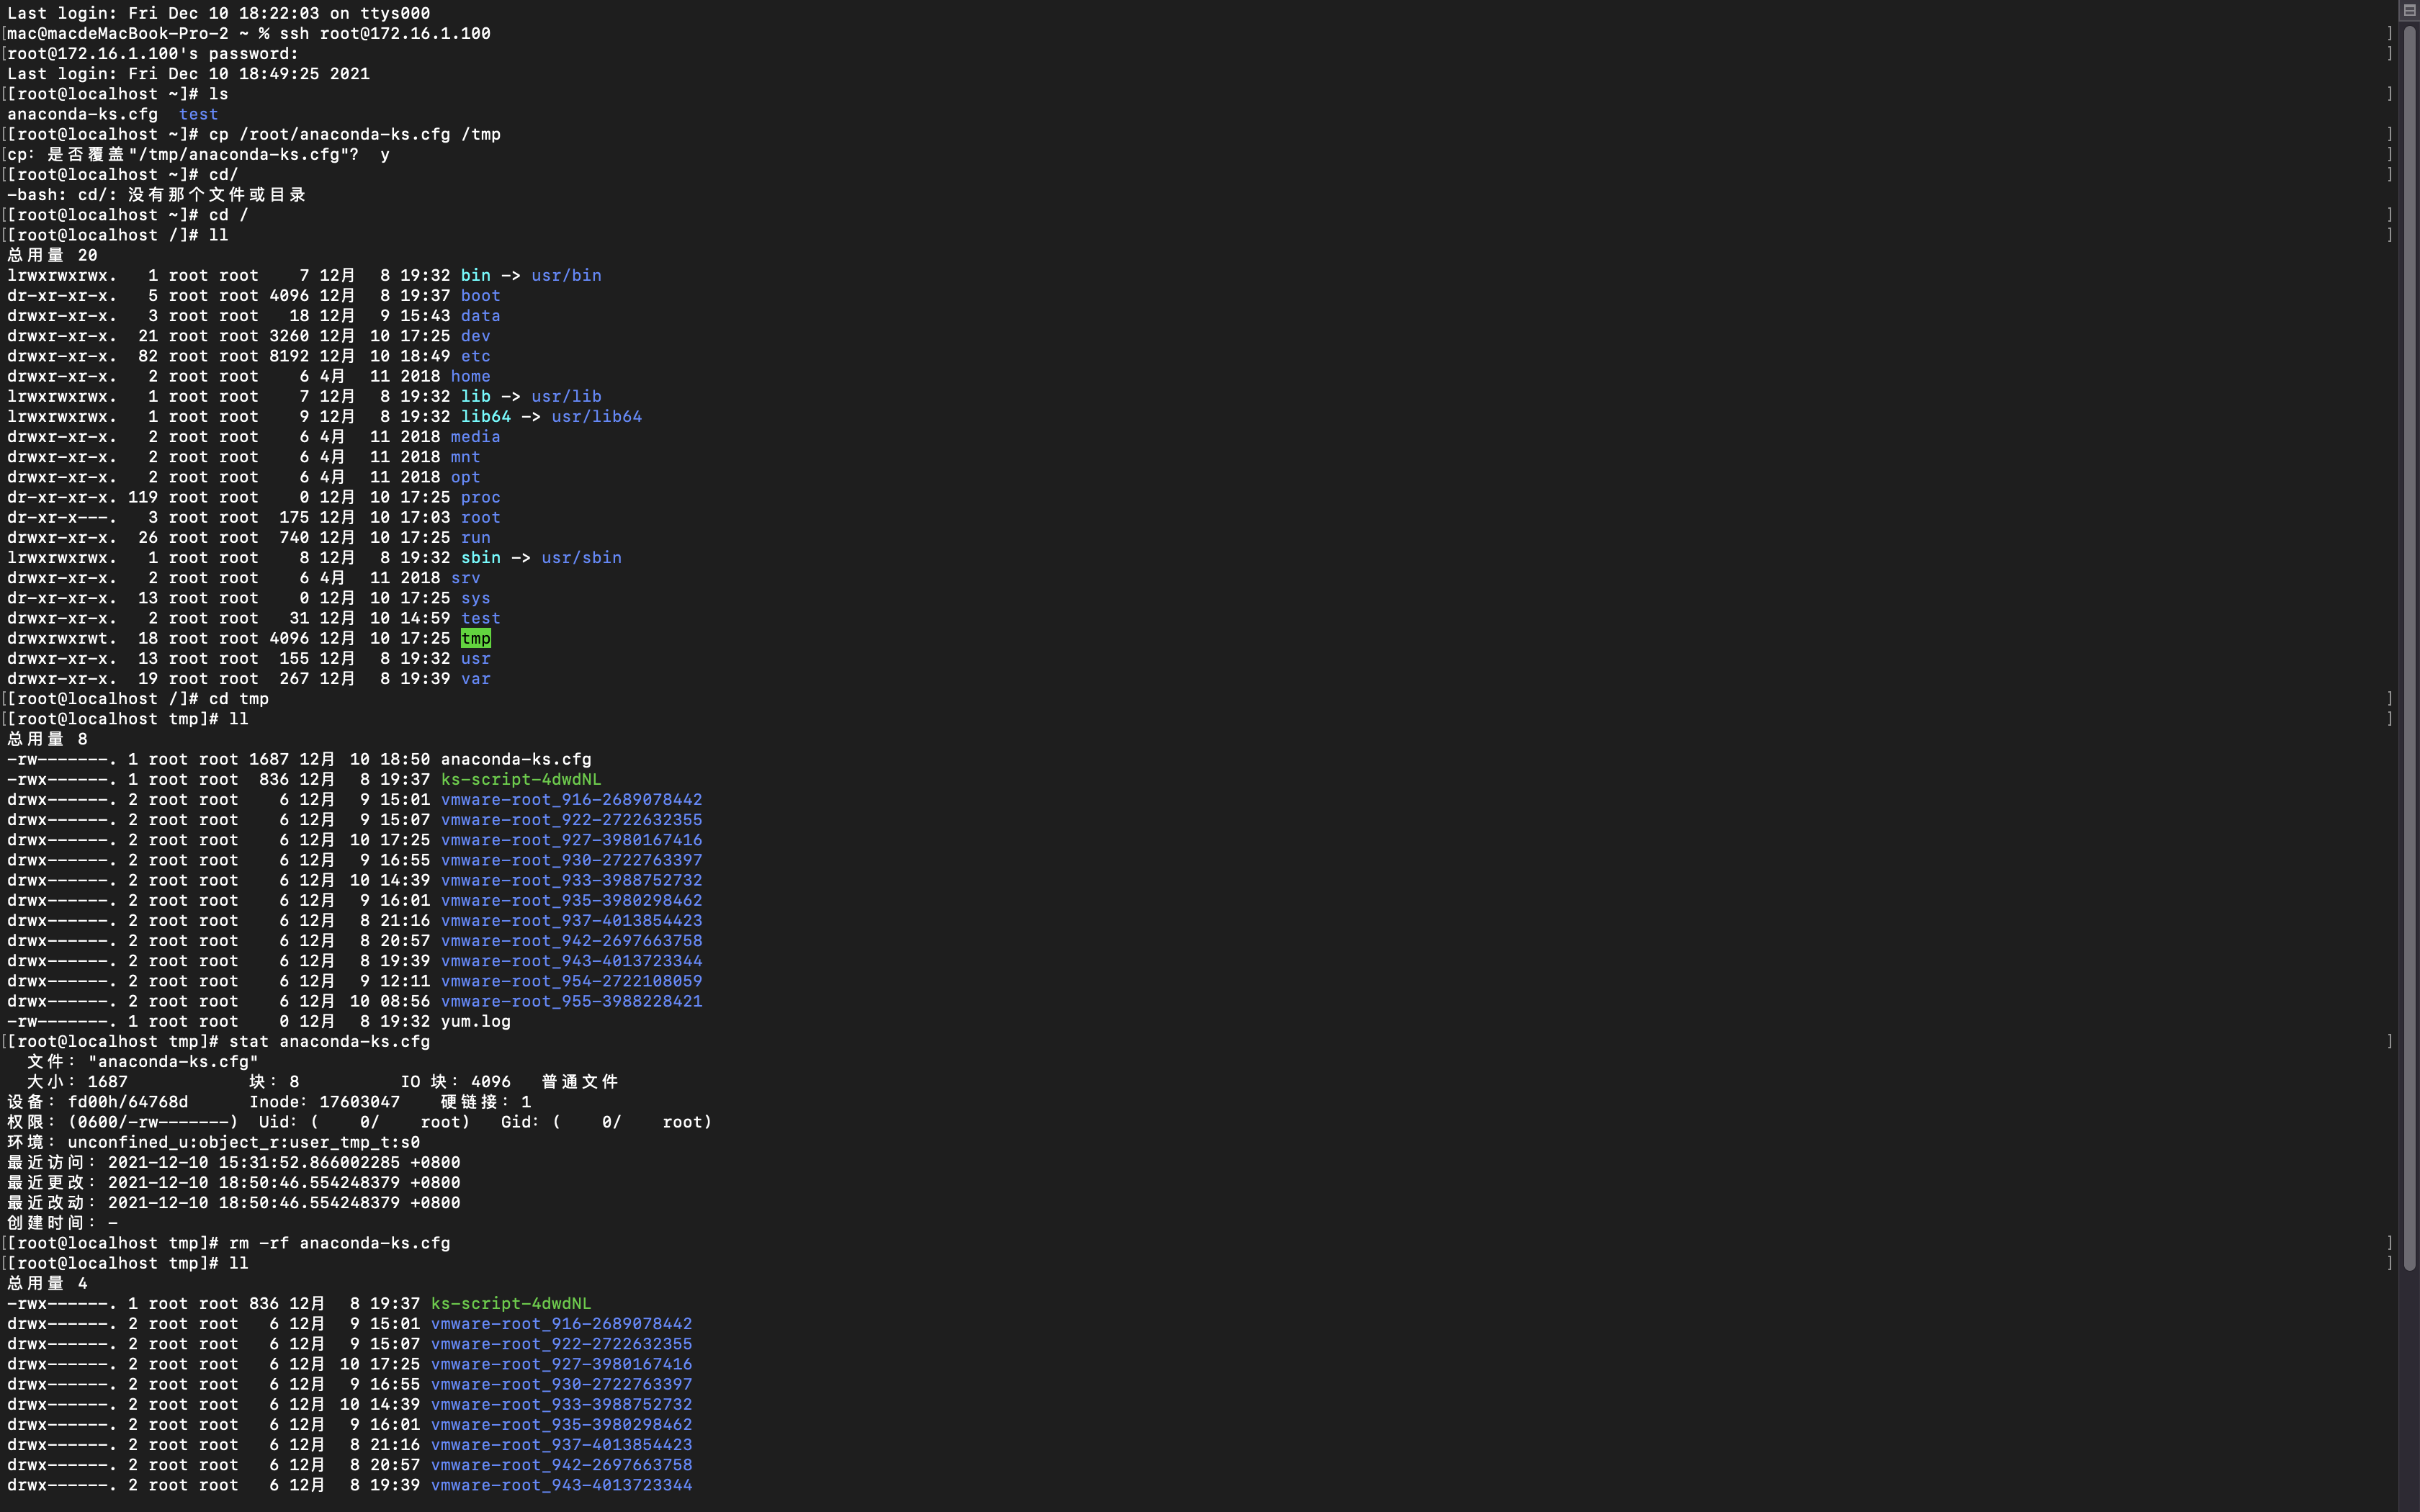Screen dimensions: 2420x1512
Task: Click the proc directory entry
Action: click(x=480, y=497)
